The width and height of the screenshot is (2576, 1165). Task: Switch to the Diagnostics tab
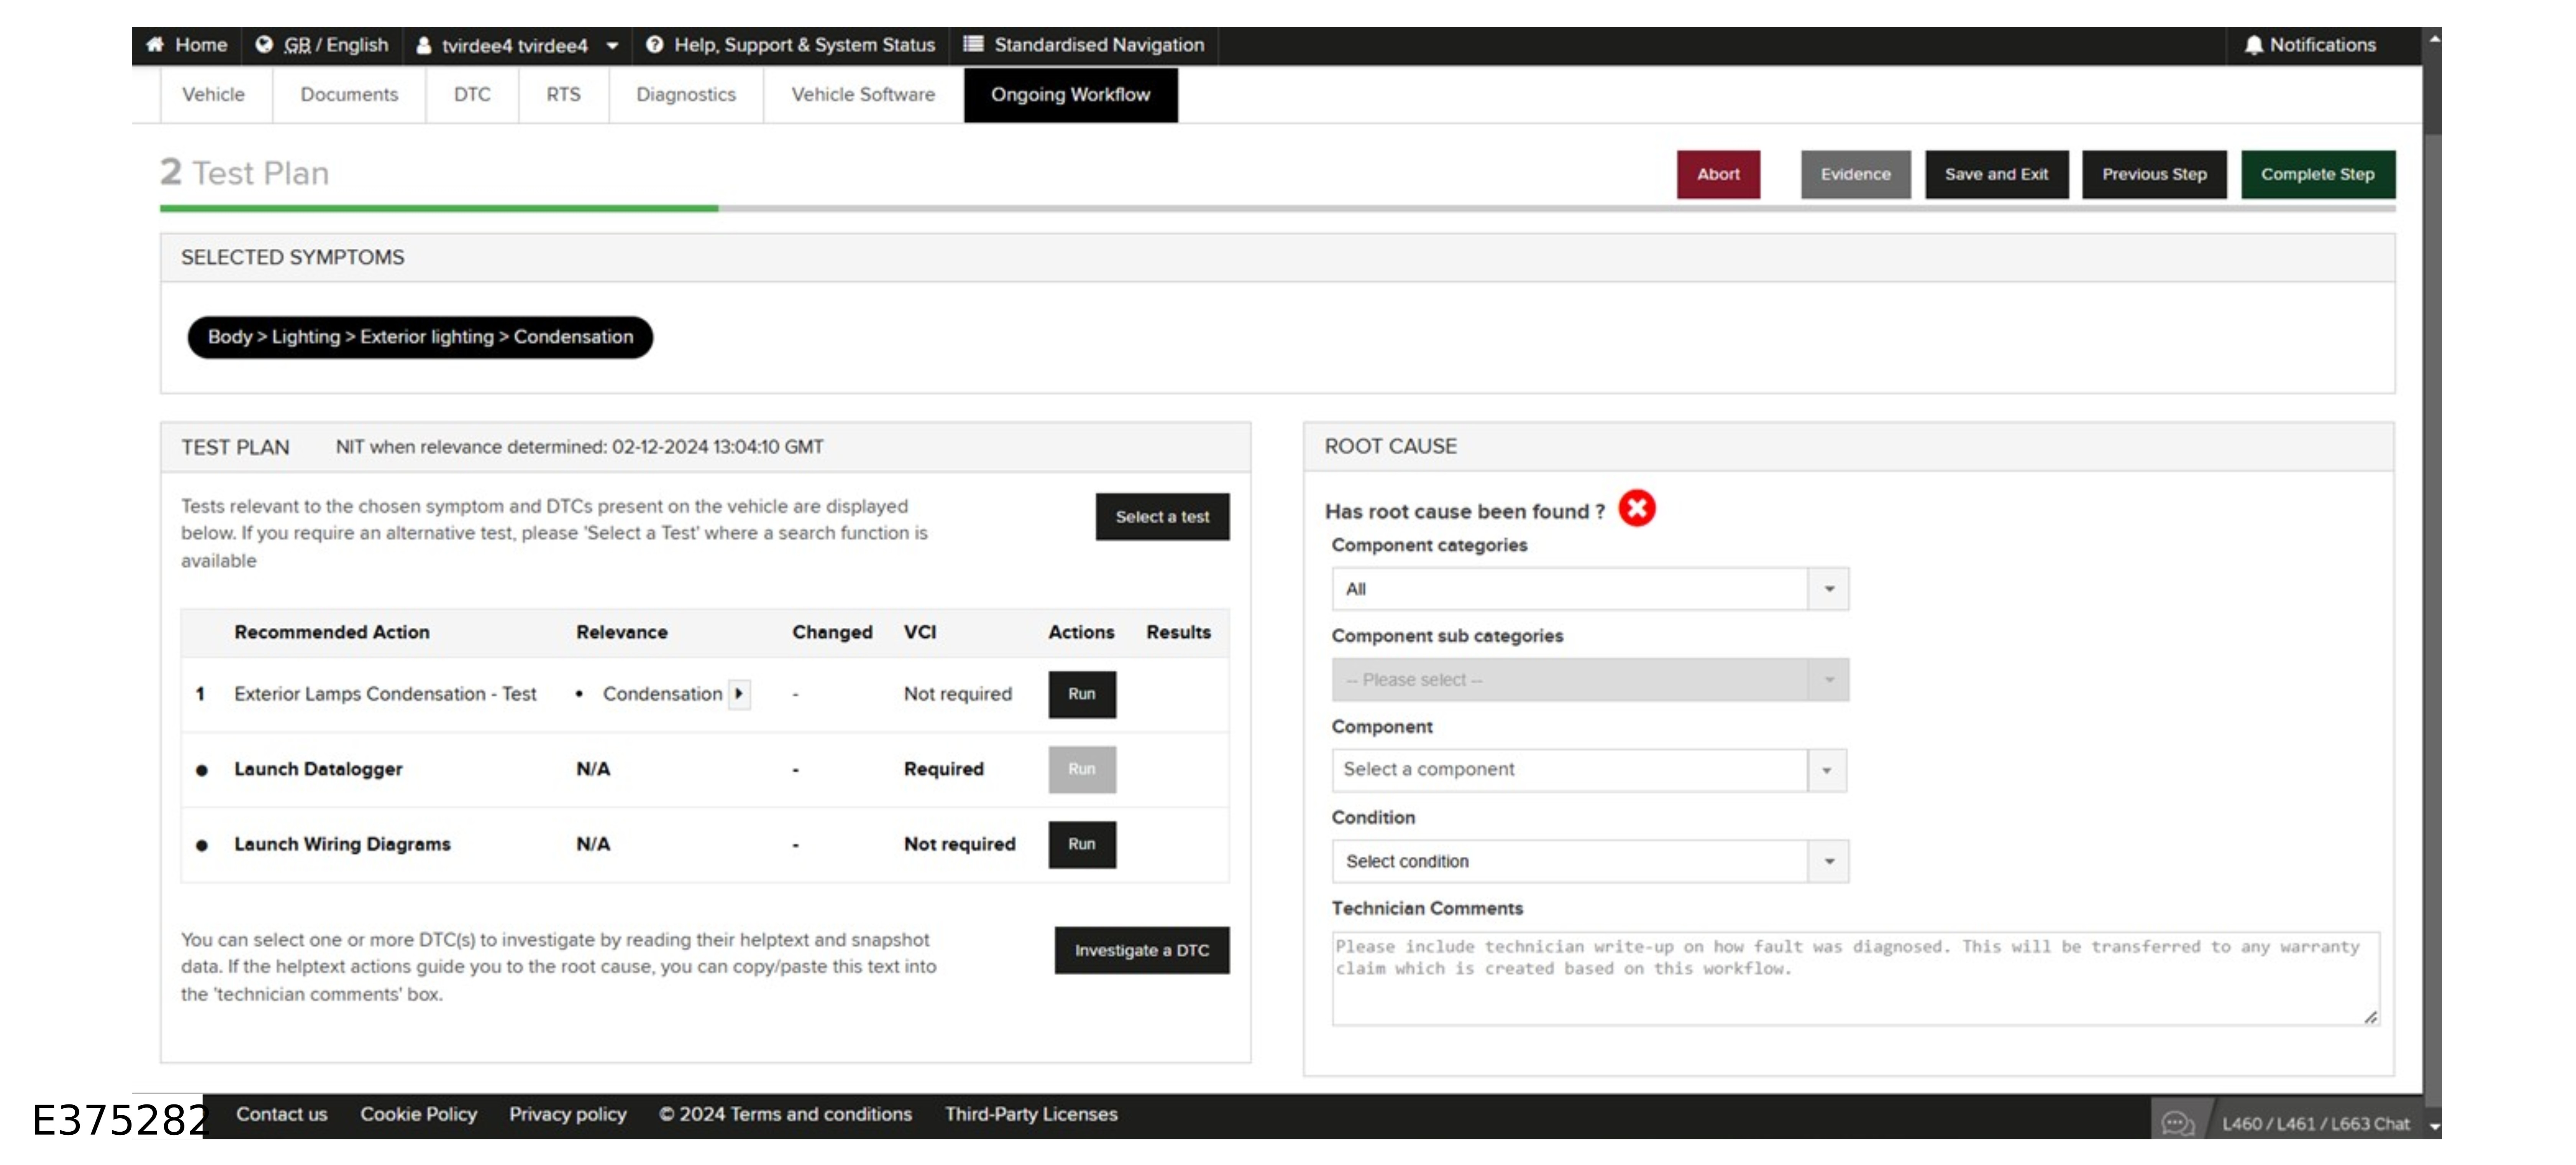point(686,94)
